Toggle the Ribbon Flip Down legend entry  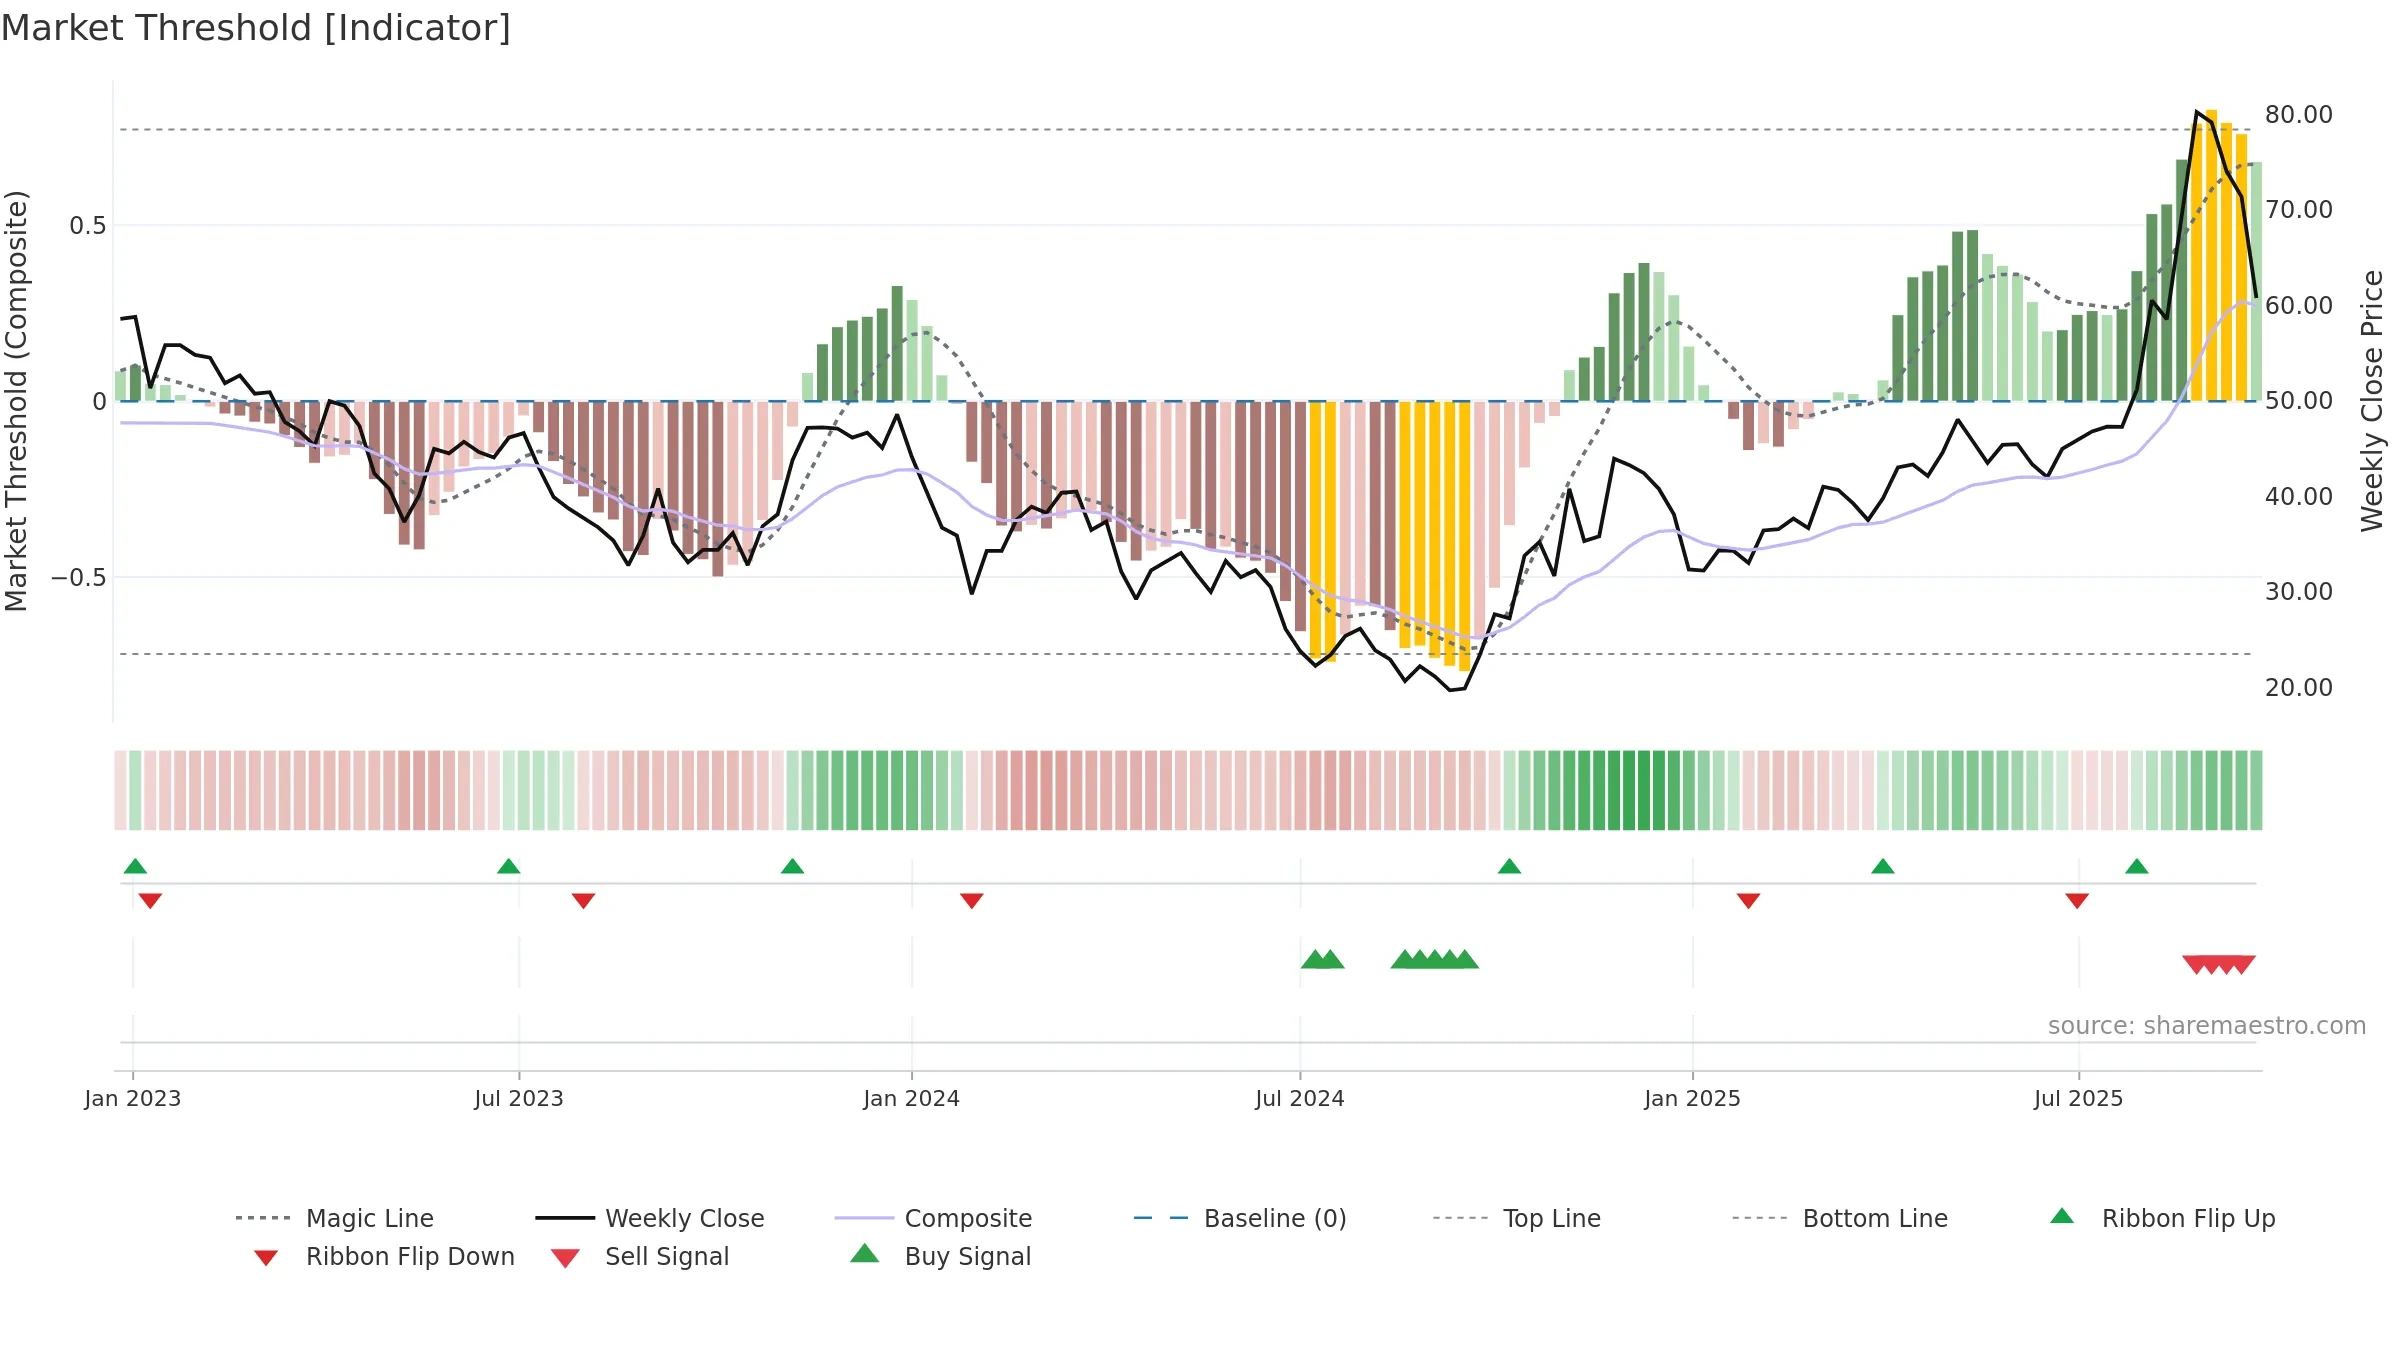click(384, 1256)
